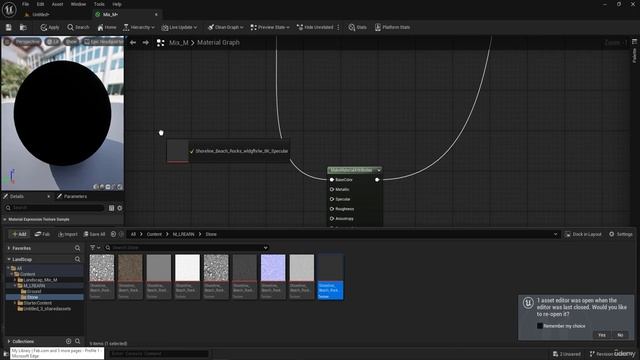Click Details panel search field
The image size is (640, 360).
[55, 208]
